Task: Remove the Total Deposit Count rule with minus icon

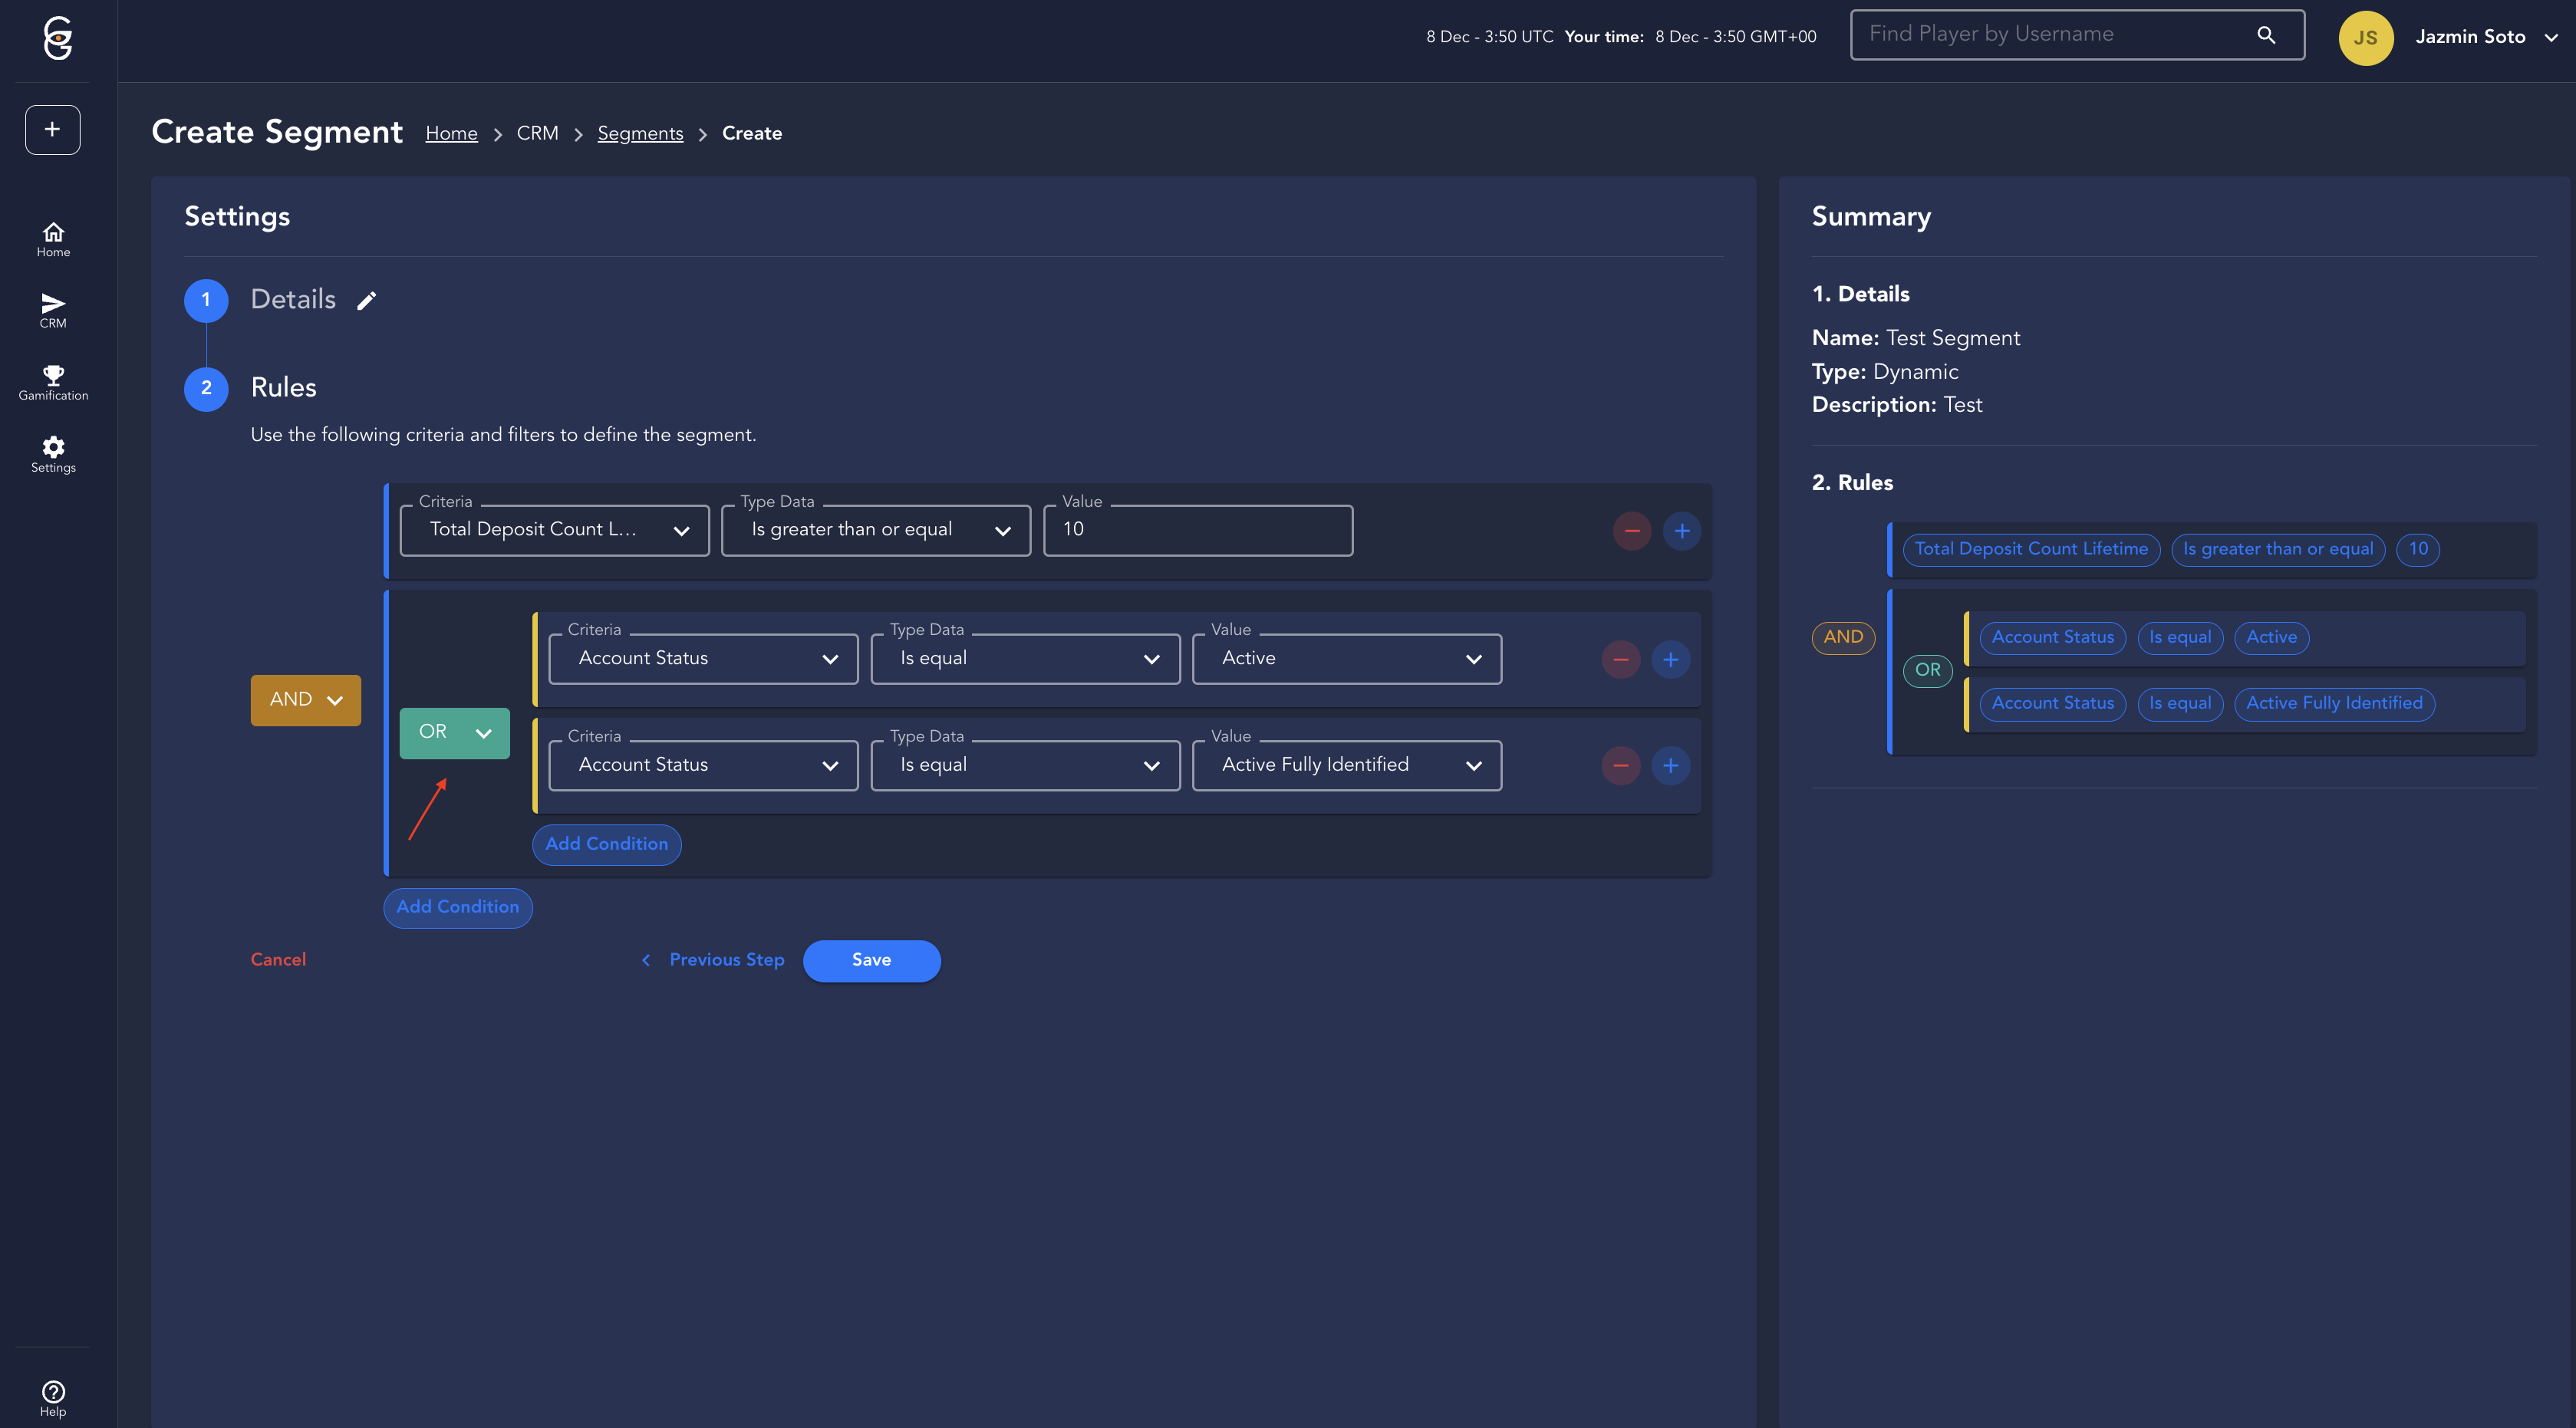Action: 1631,531
